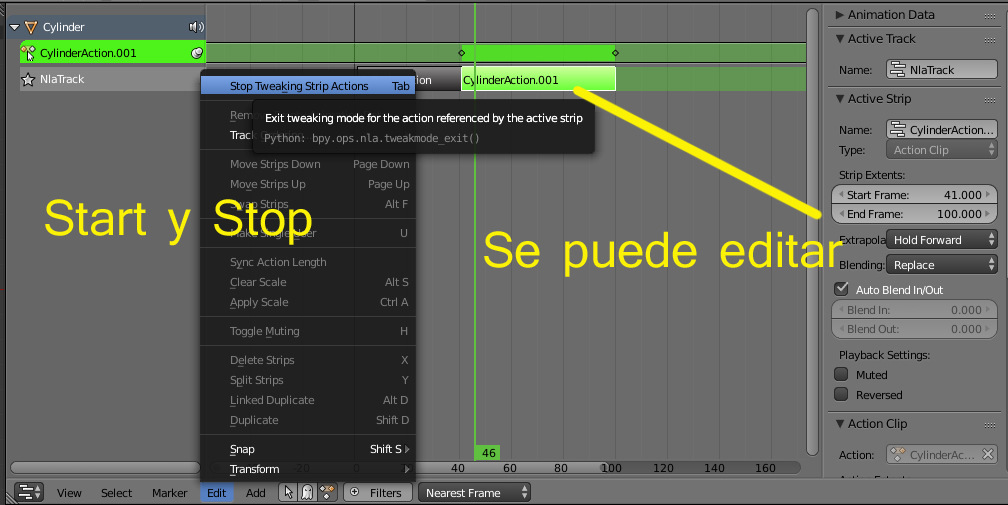The width and height of the screenshot is (1008, 505).
Task: Click the Apply Scale menu entry
Action: tap(308, 302)
